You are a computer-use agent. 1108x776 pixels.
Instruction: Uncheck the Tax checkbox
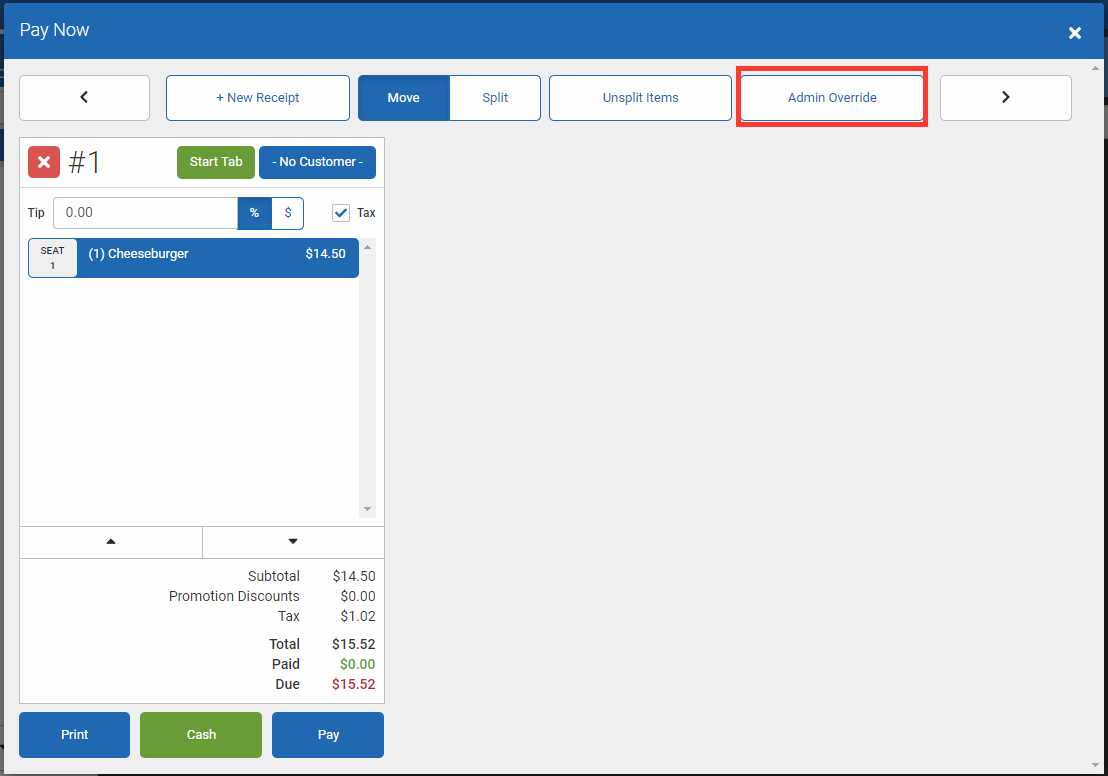tap(341, 212)
